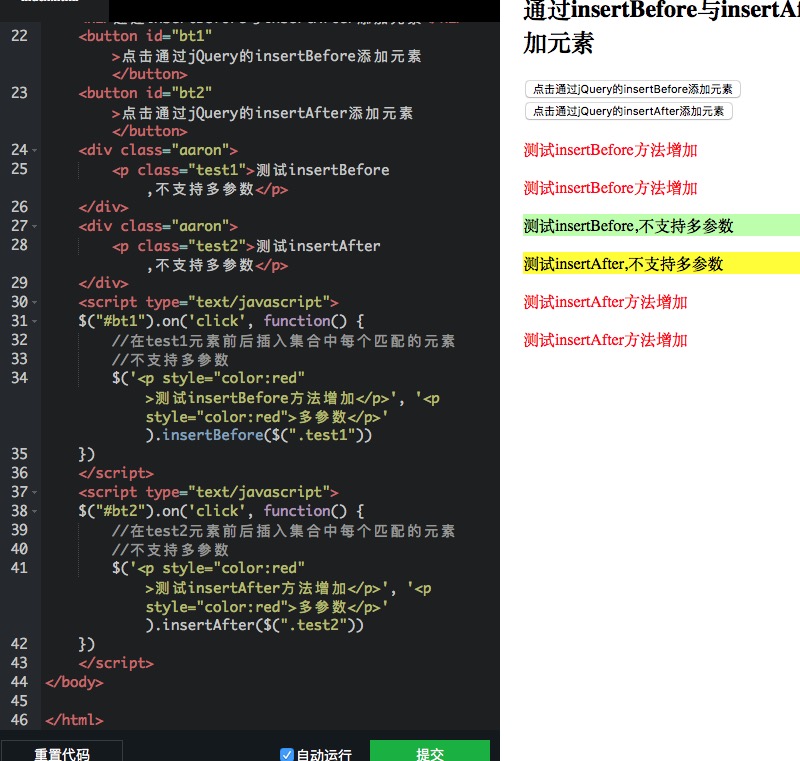Fold the click function at line 38
Image resolution: width=800 pixels, height=761 pixels.
click(35, 512)
